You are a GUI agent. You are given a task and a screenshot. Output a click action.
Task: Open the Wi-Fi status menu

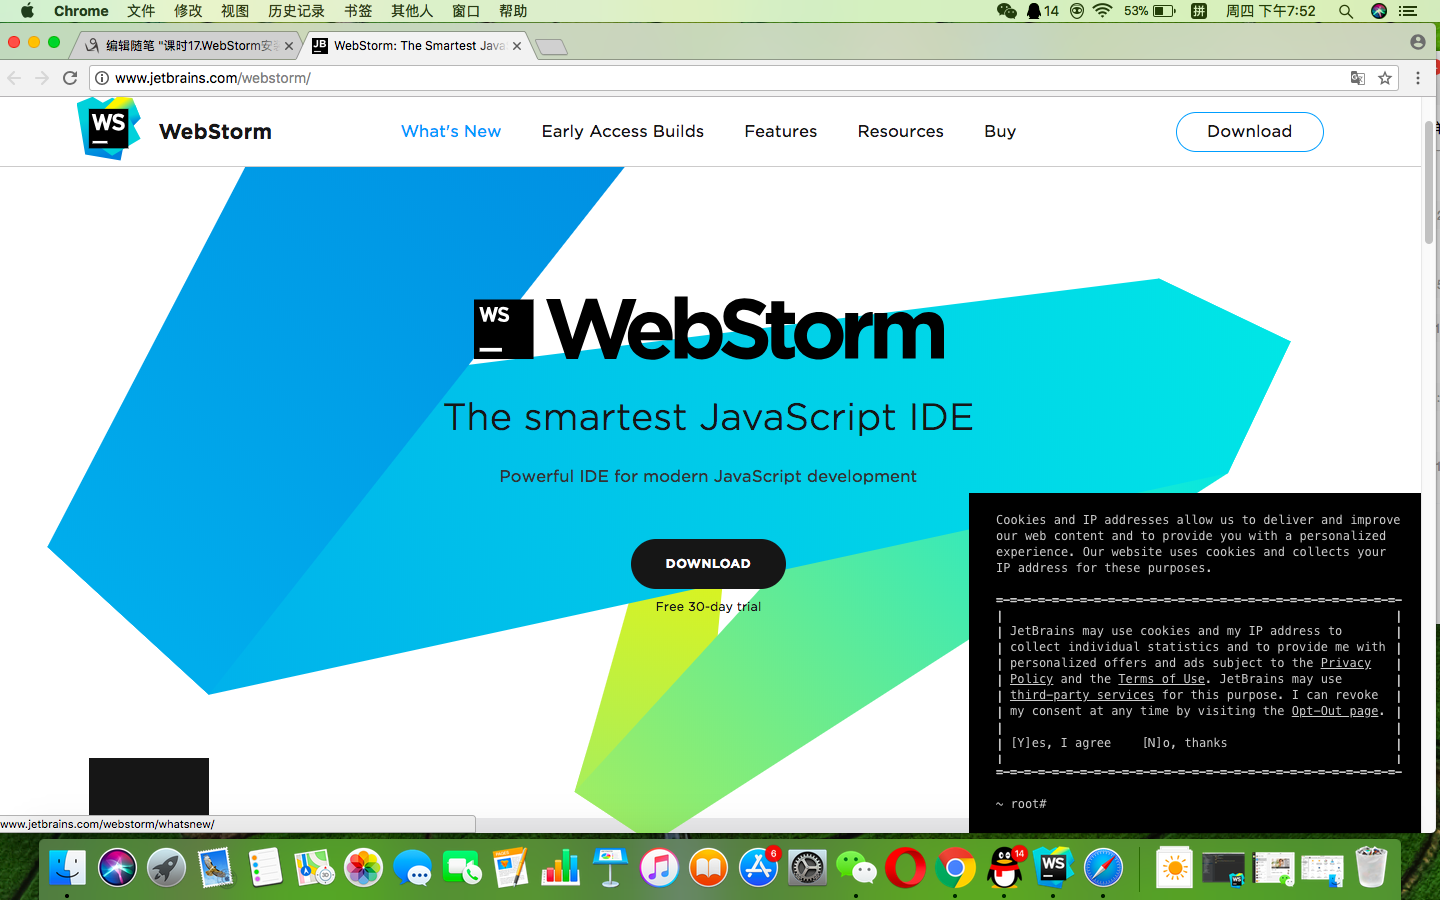(x=1102, y=11)
